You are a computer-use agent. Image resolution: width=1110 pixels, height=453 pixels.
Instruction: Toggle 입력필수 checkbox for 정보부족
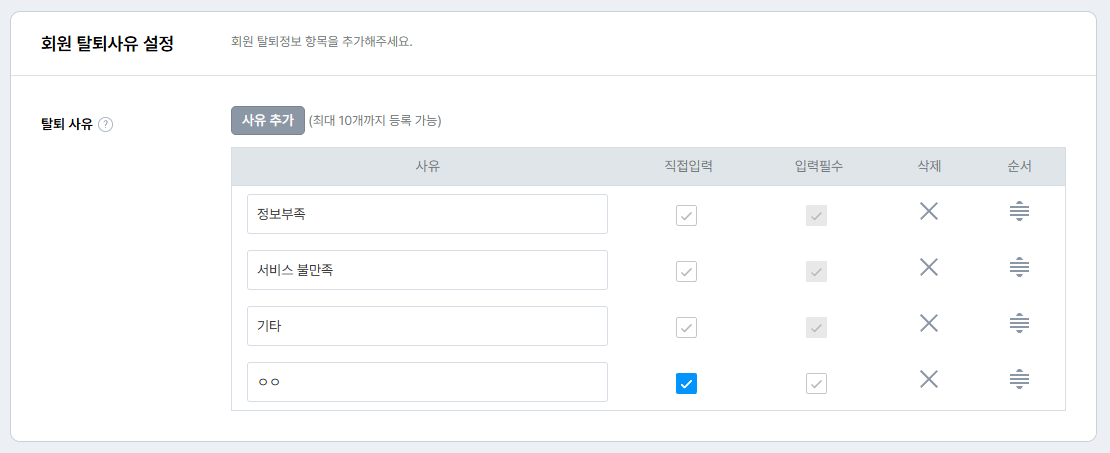pos(817,215)
